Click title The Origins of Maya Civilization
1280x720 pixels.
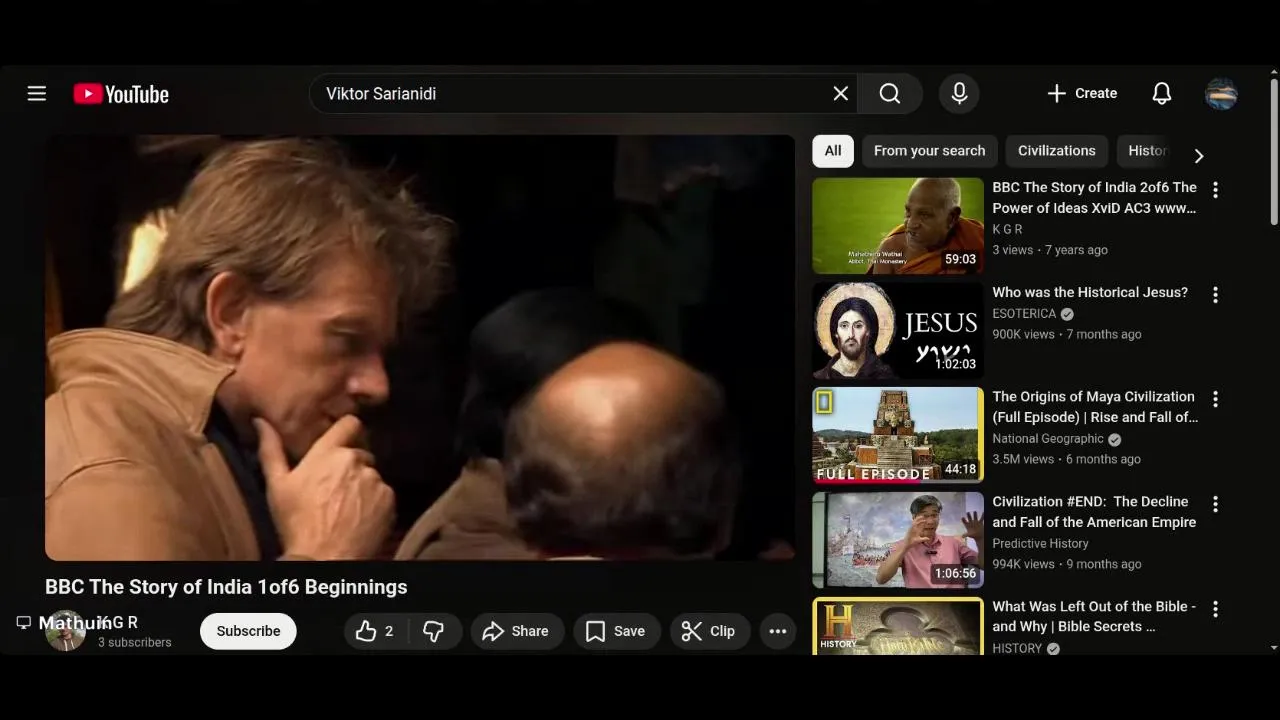1095,407
